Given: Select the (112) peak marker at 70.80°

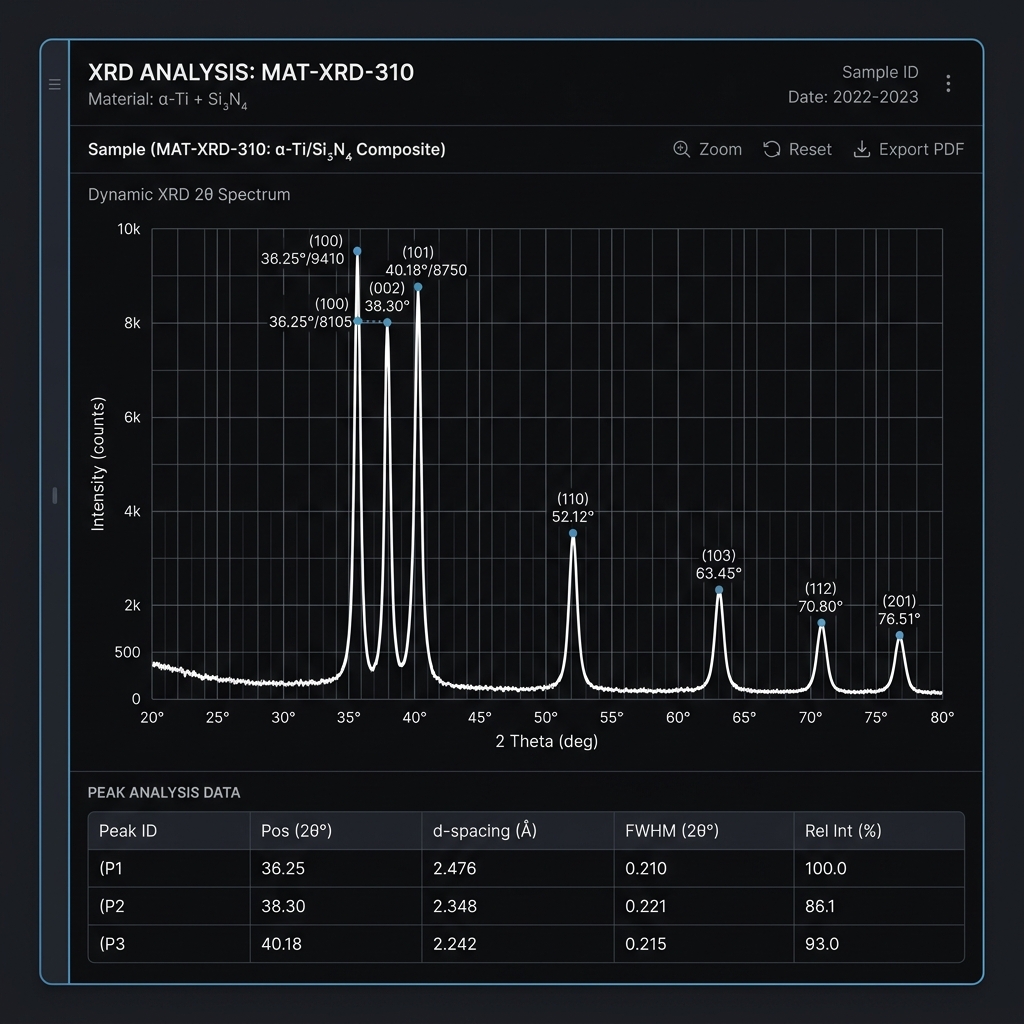Looking at the screenshot, I should tap(822, 623).
